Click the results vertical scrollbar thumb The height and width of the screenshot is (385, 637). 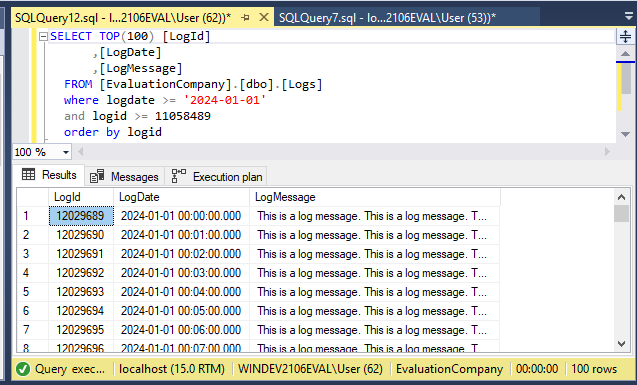click(x=621, y=214)
